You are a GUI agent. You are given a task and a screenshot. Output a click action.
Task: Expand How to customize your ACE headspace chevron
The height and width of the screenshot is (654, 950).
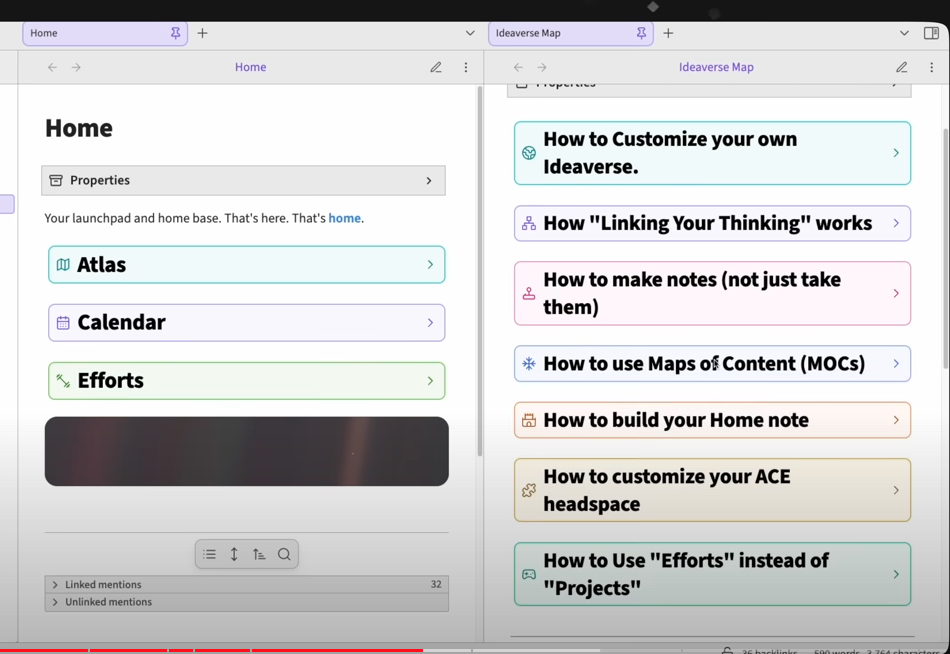point(896,490)
